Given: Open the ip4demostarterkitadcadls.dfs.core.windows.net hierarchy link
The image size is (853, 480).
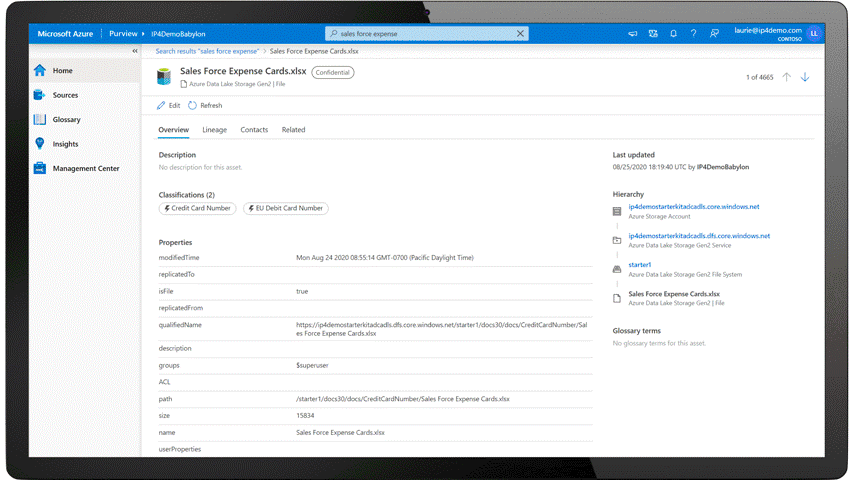Looking at the screenshot, I should (699, 236).
